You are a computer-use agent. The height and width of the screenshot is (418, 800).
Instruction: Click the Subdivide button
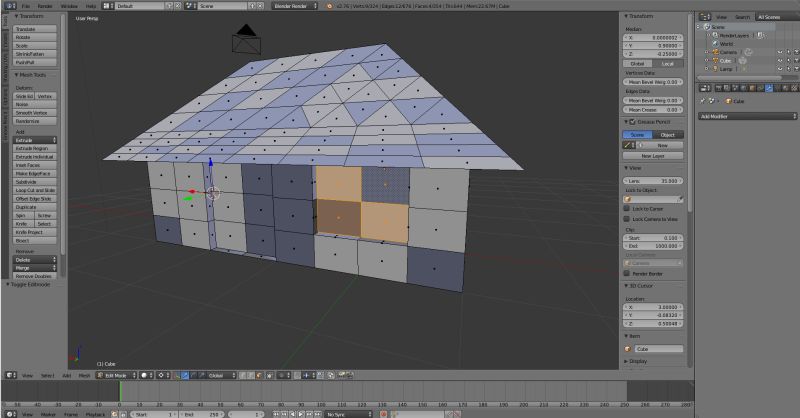coord(35,182)
